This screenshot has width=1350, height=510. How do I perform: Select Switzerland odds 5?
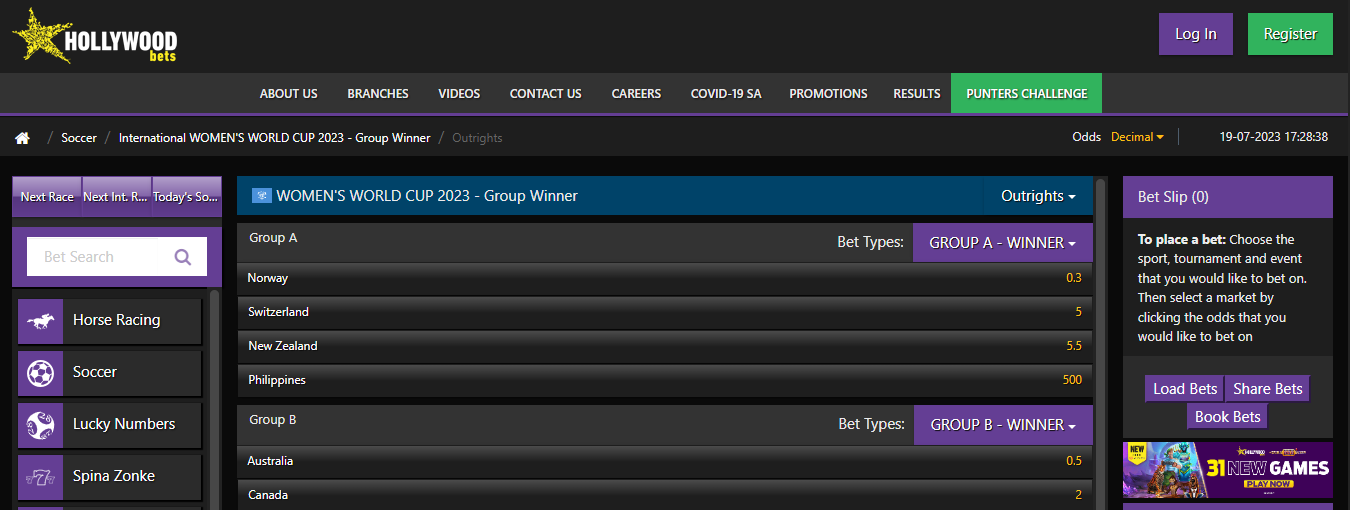(1078, 312)
